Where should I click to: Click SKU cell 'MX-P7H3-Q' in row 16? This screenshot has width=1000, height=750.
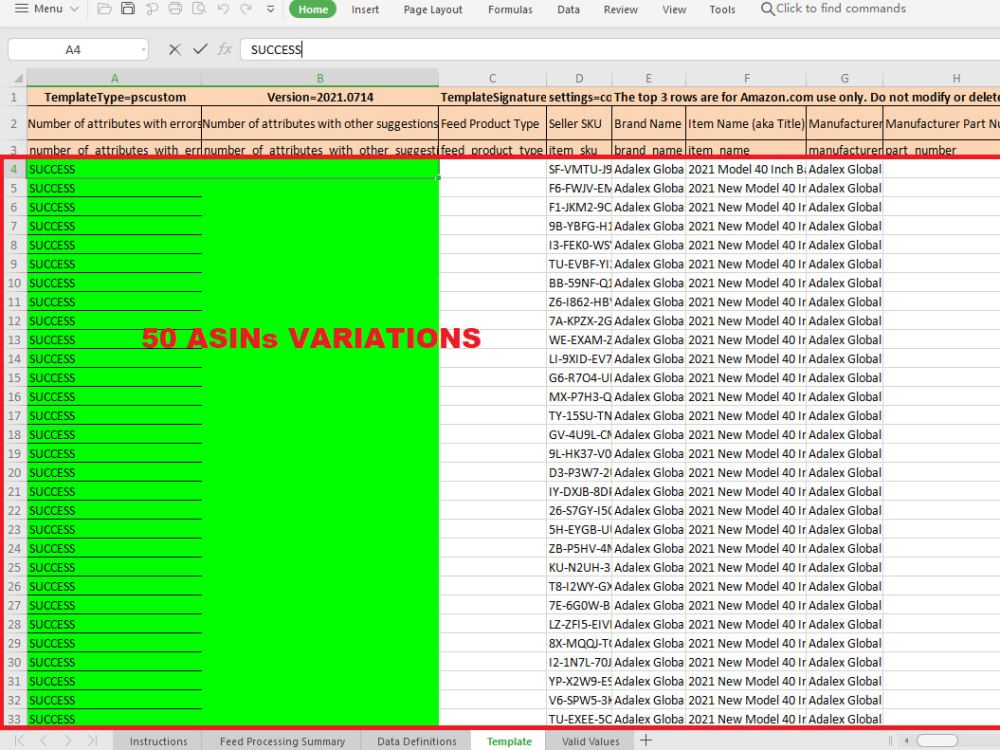579,397
